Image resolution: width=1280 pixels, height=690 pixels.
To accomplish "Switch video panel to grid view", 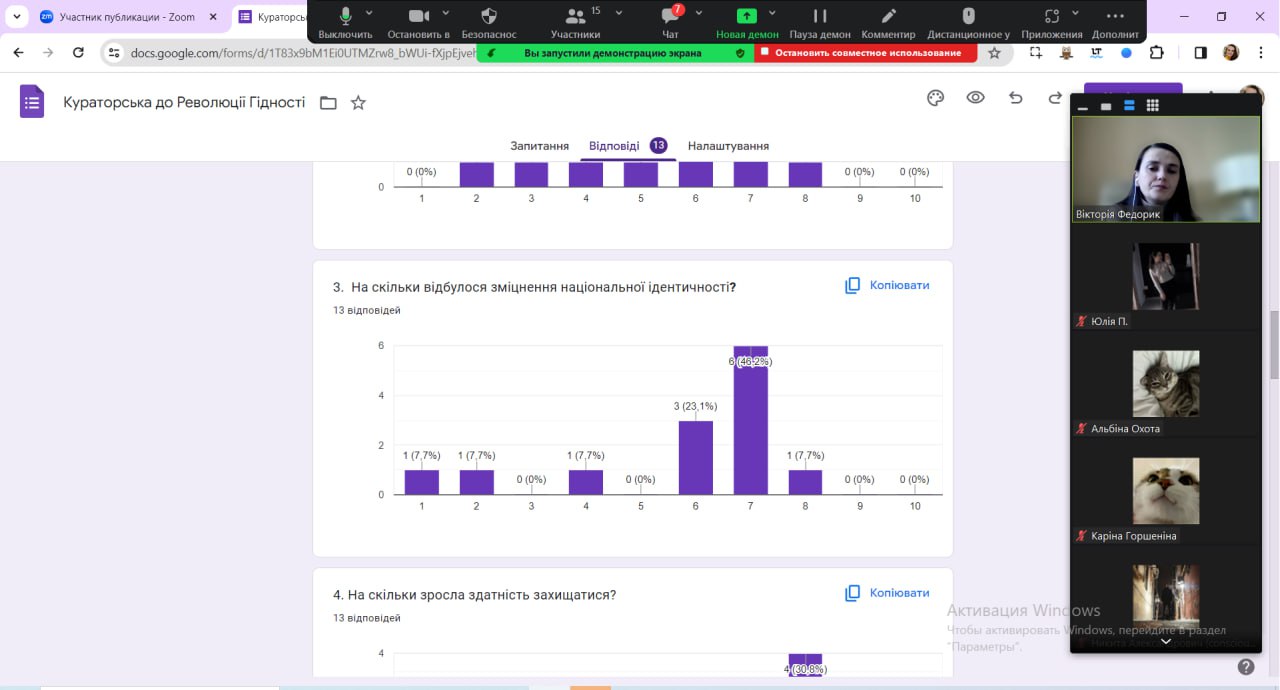I will coord(1152,106).
